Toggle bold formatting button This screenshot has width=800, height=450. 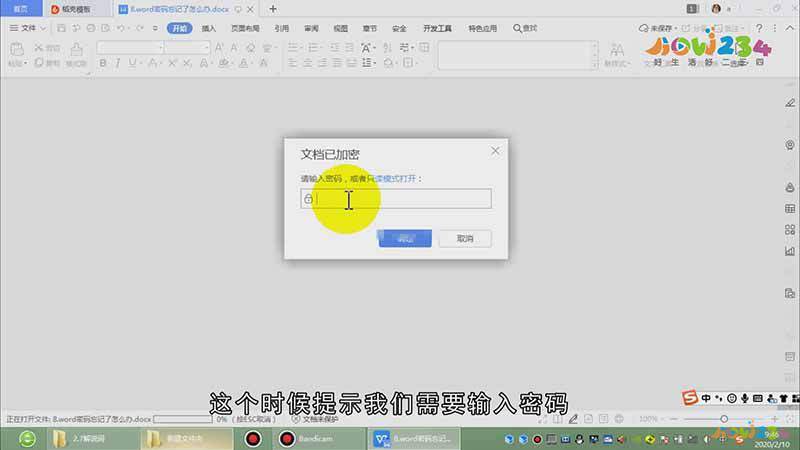pyautogui.click(x=103, y=63)
